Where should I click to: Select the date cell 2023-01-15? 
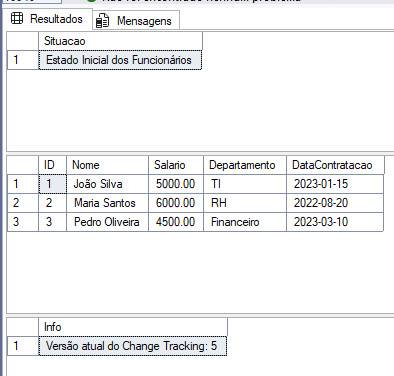335,184
